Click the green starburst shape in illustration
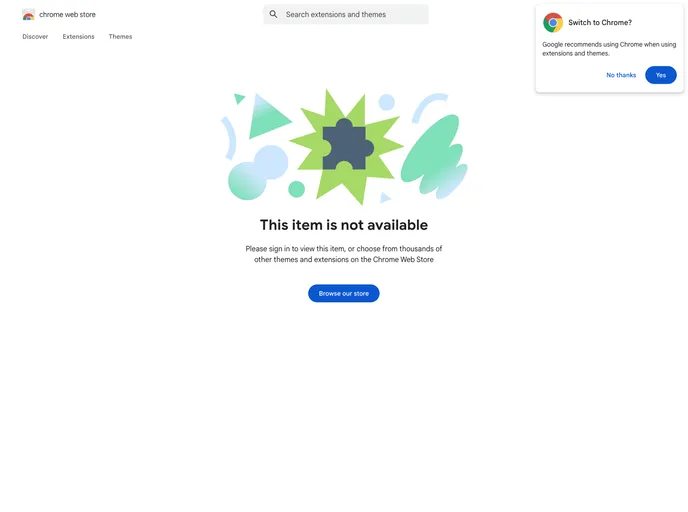 (346, 147)
